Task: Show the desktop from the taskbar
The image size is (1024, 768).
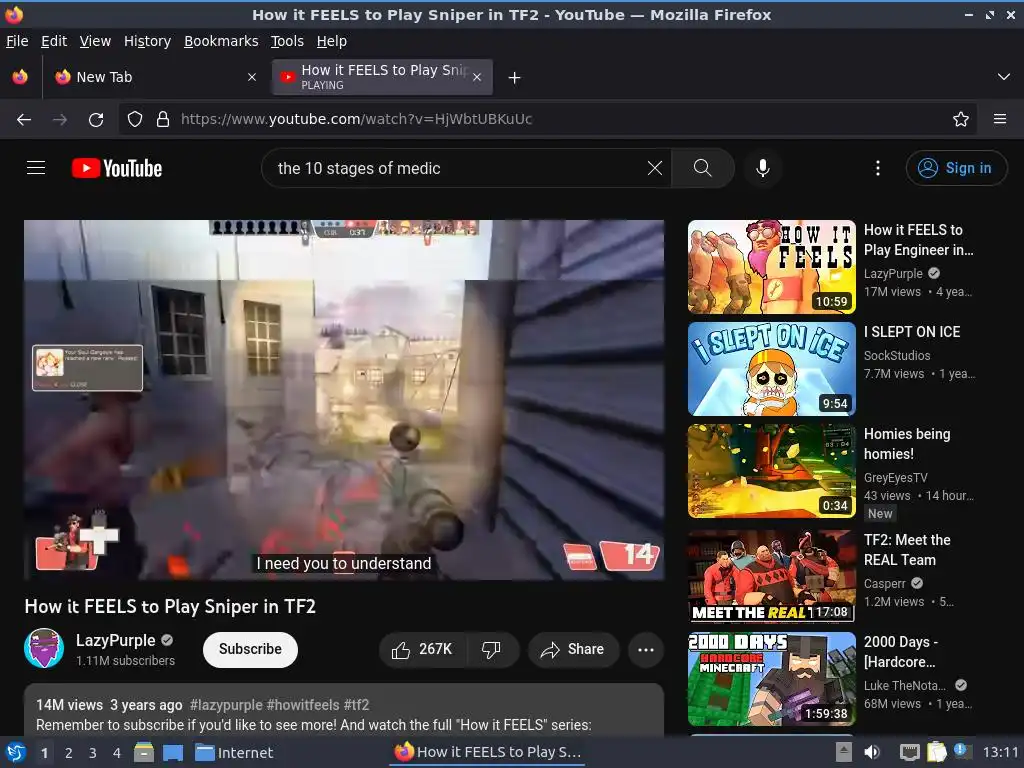Action: click(172, 752)
